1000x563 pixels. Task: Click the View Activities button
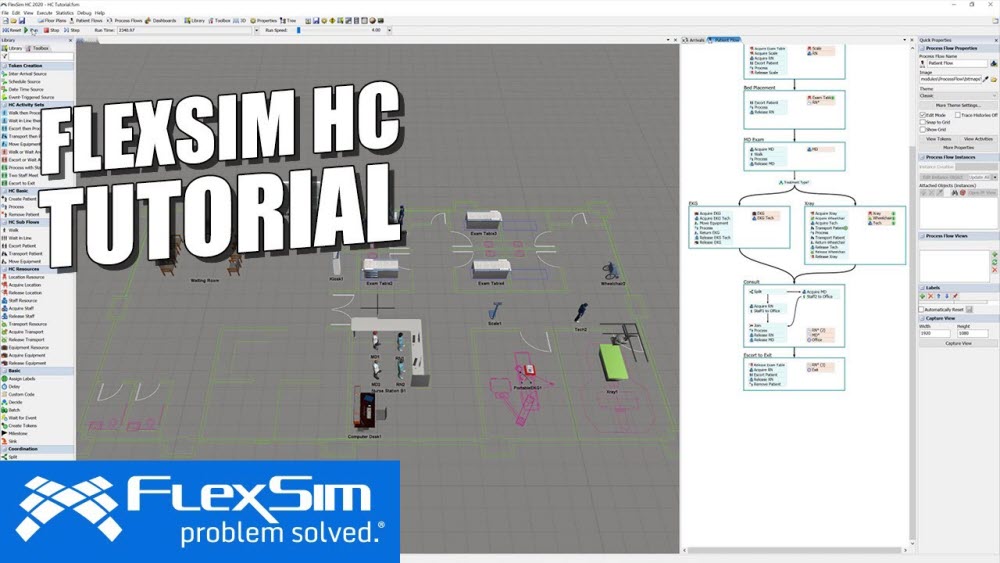(978, 138)
